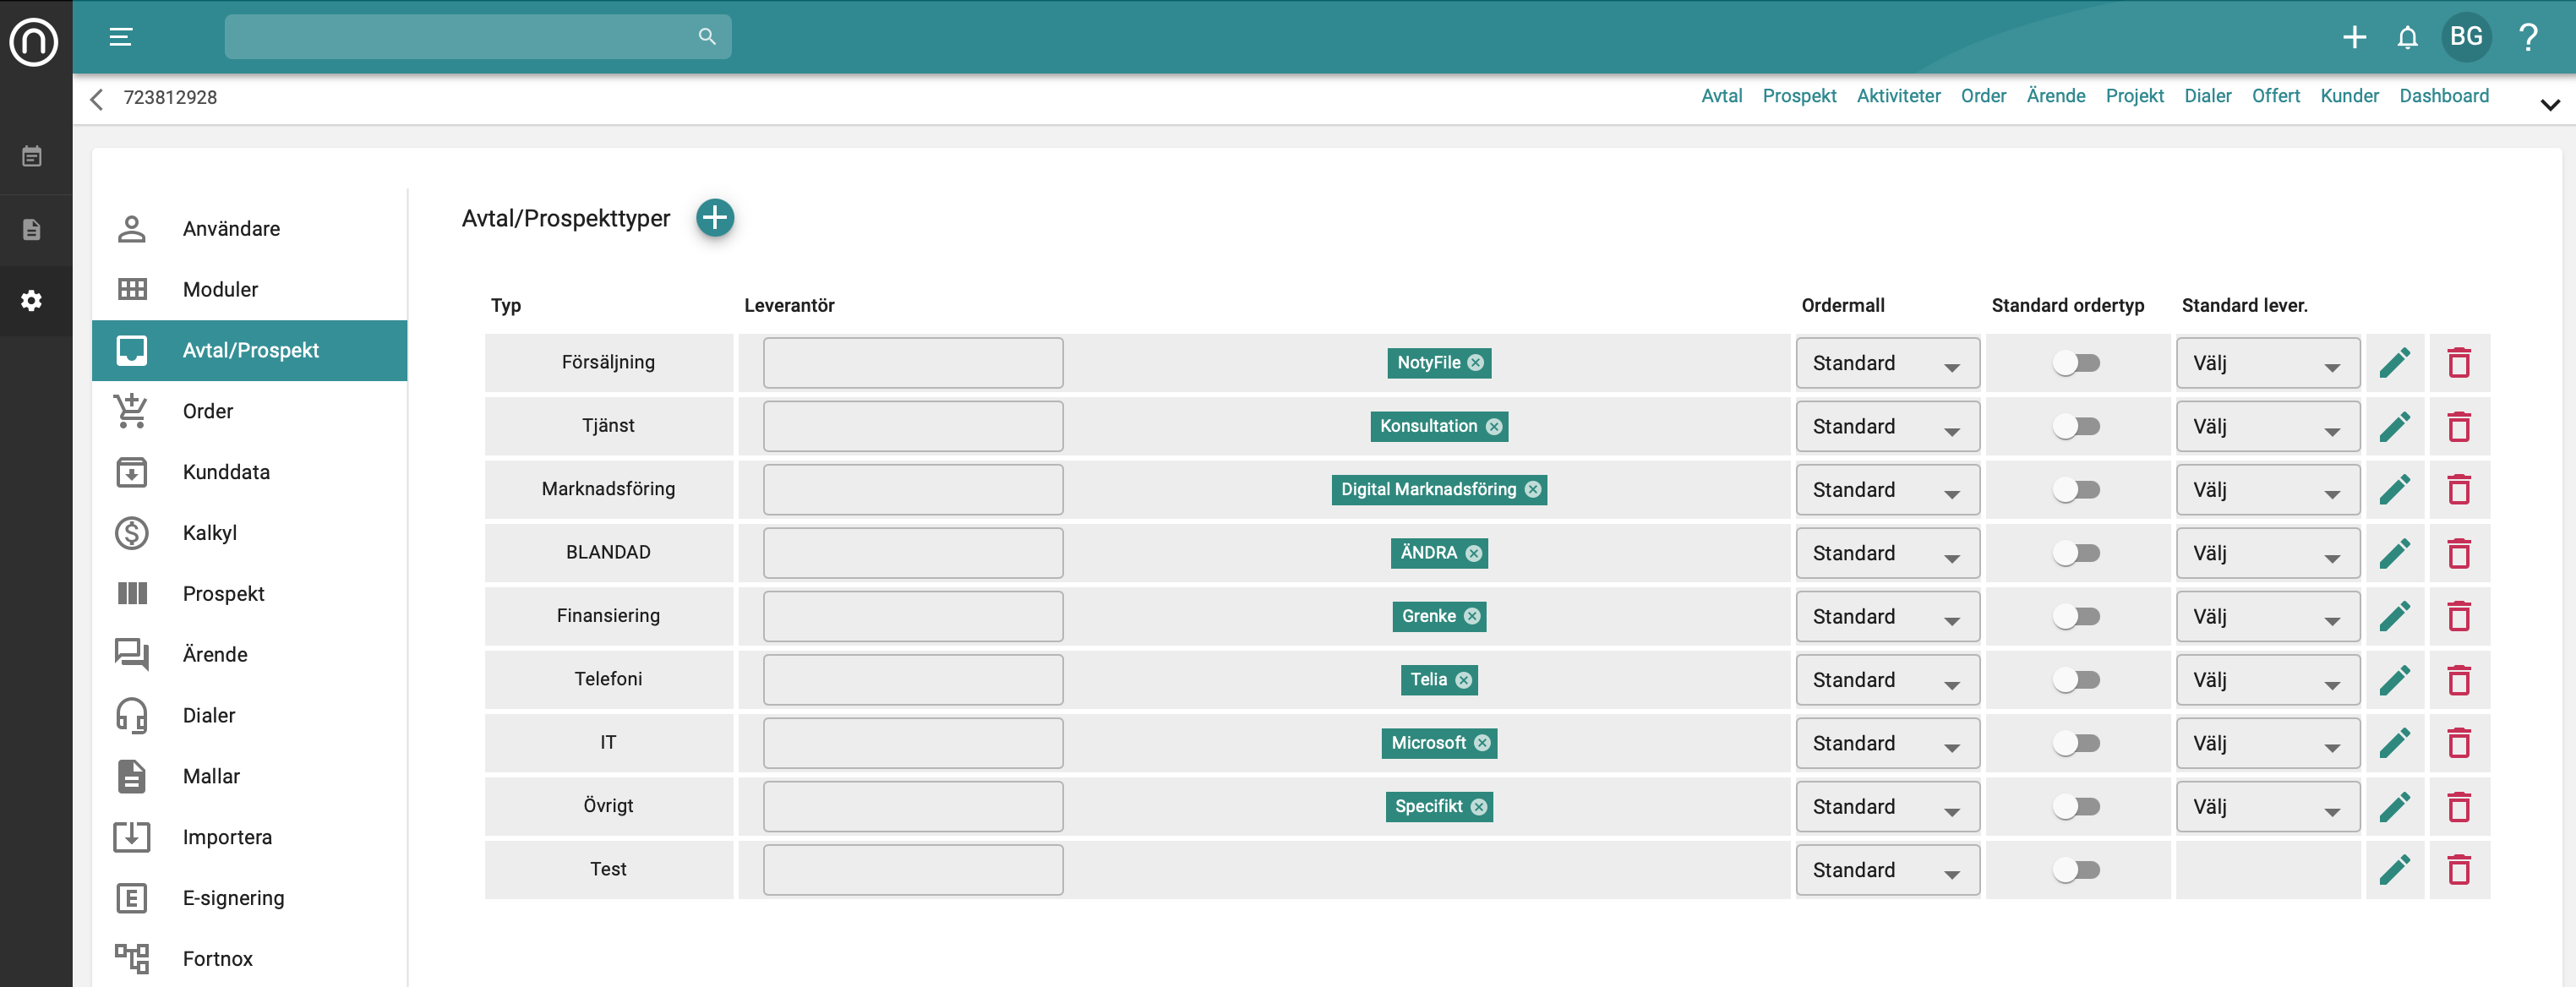Open Kalkyl settings section
The height and width of the screenshot is (987, 2576).
[250, 533]
